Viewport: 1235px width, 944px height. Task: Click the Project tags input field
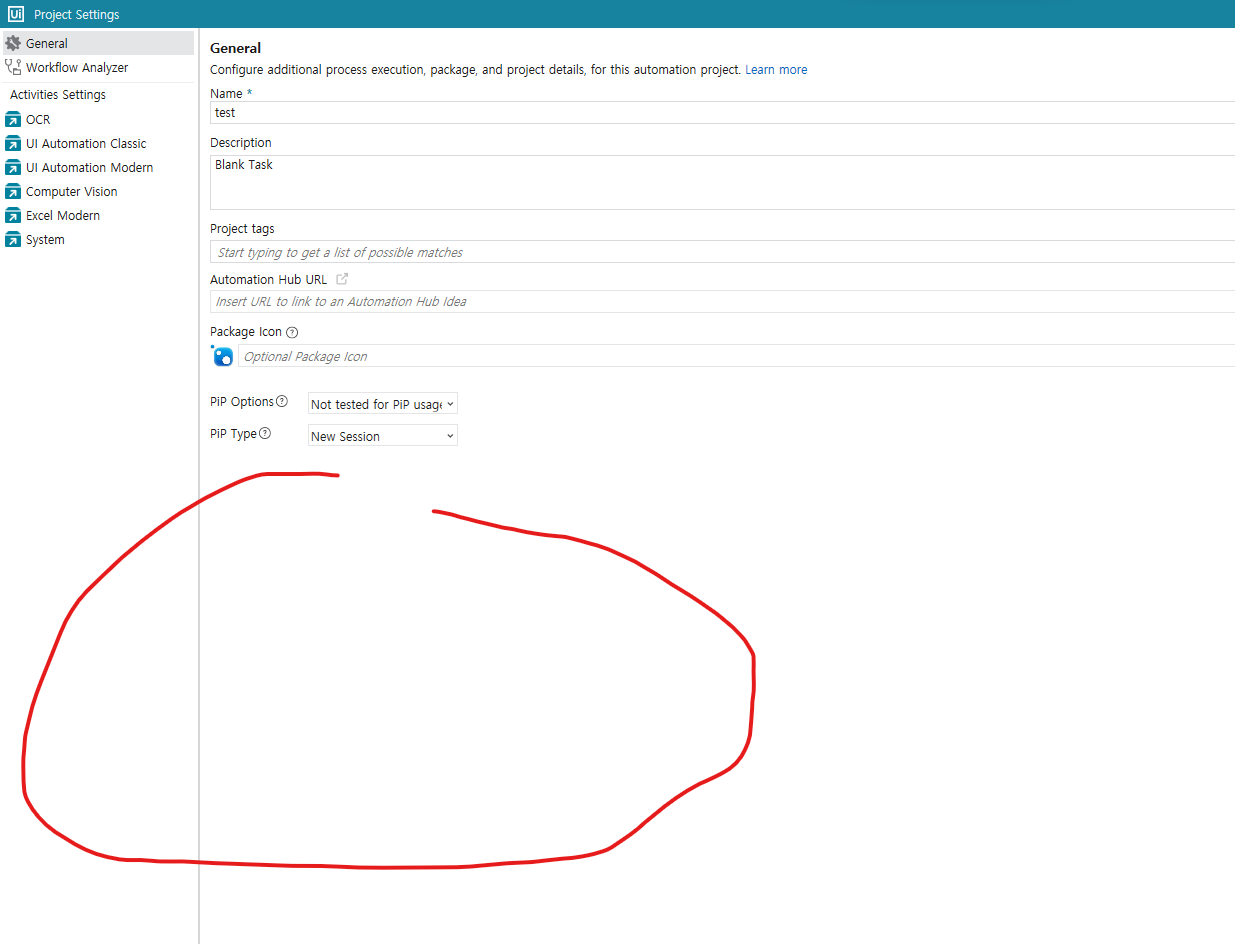pyautogui.click(x=722, y=252)
